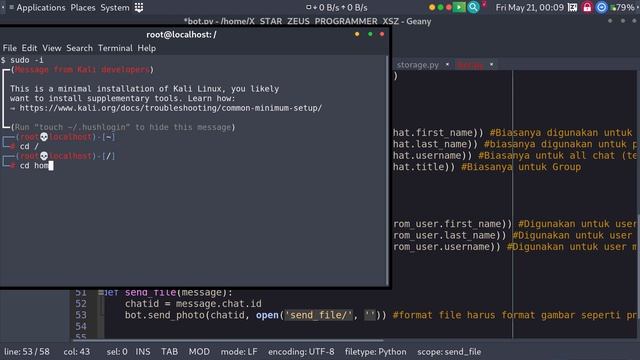The image size is (640, 360).
Task: Open the Places menu
Action: [83, 7]
